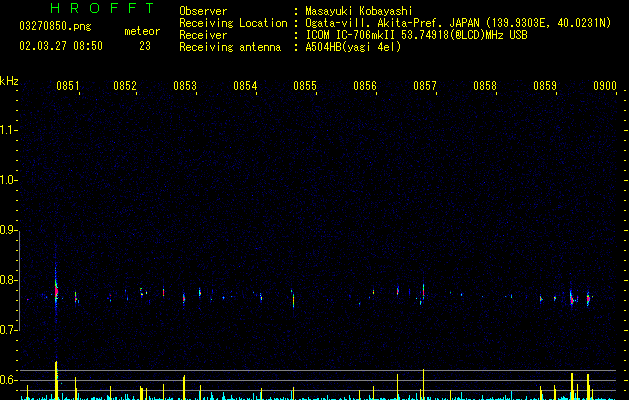Viewport: 629px width, 400px height.
Task: Click the 0.9 kHz axis label
Action: point(8,230)
